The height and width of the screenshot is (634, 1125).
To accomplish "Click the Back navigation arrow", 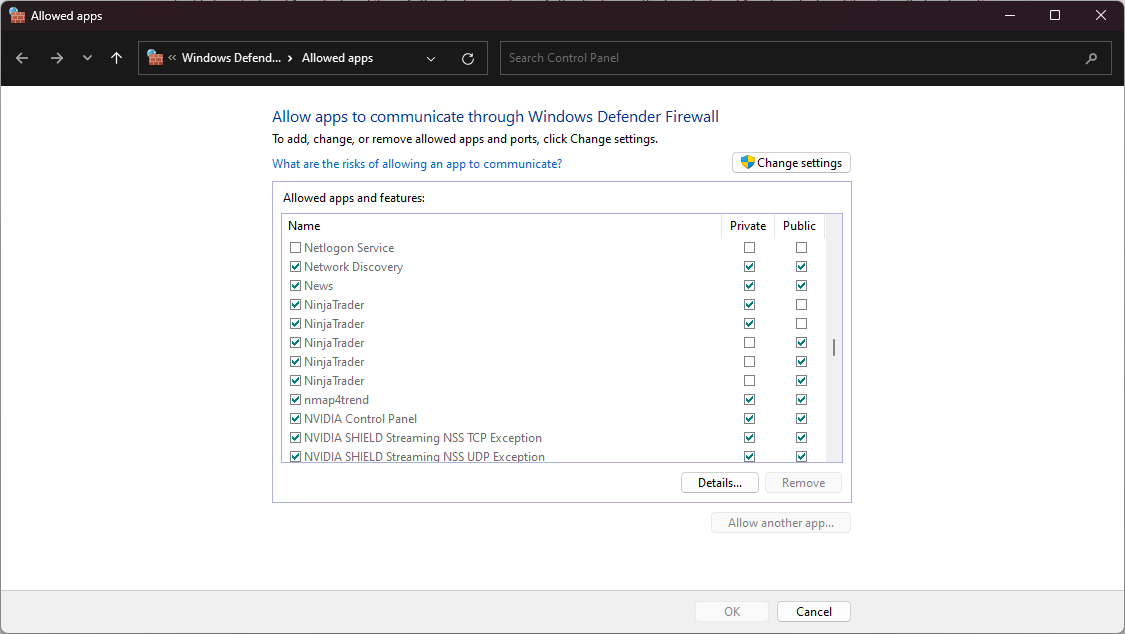I will coord(22,58).
